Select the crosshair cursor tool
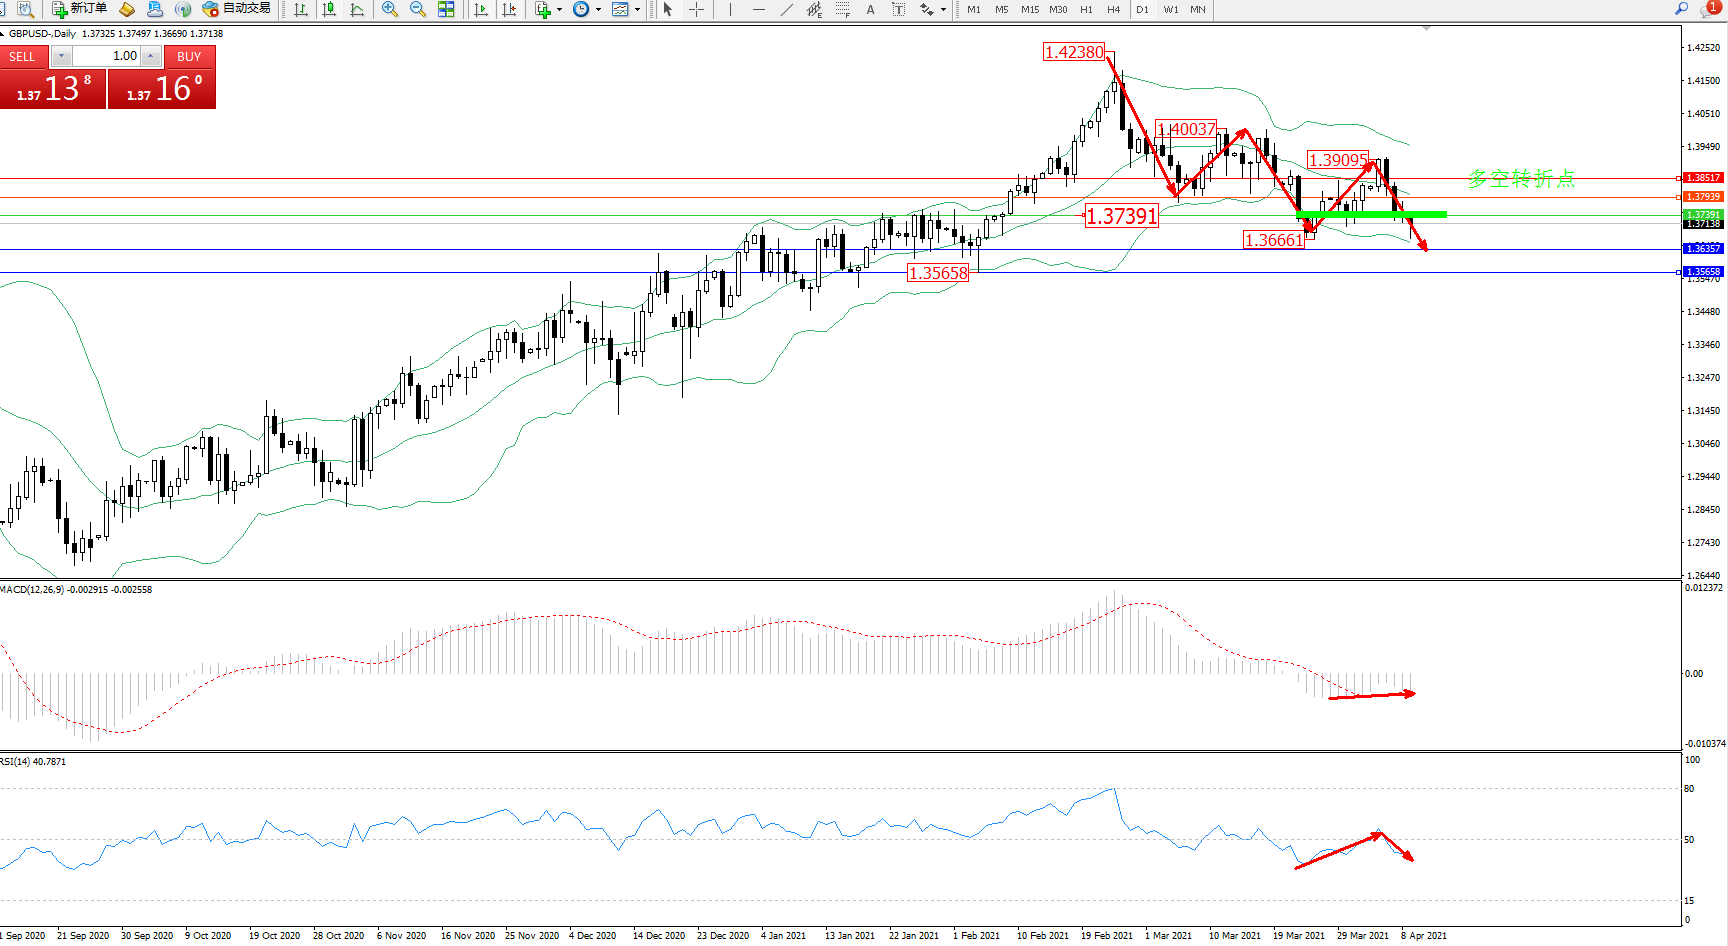 697,9
